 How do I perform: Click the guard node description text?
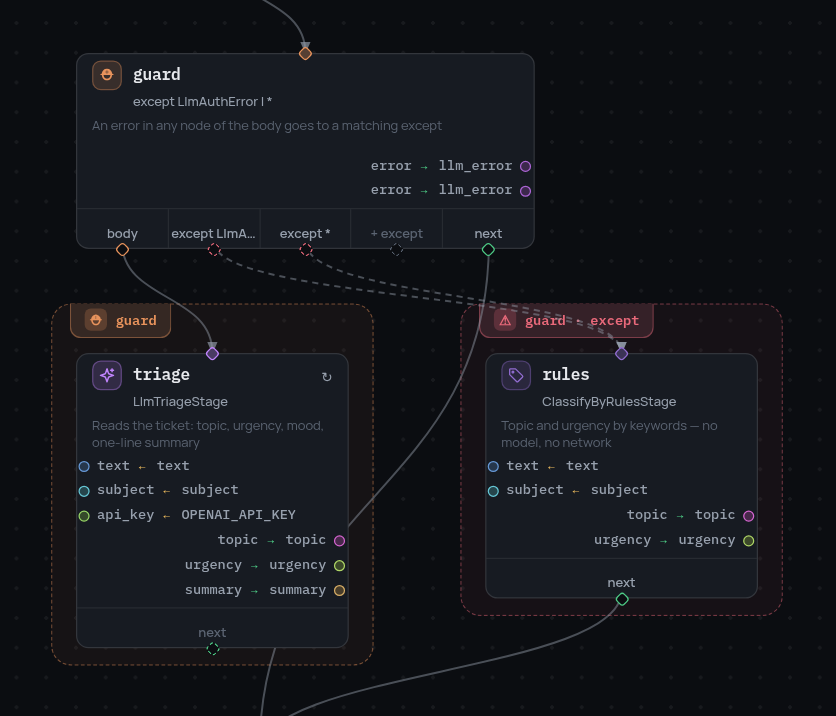pos(267,126)
